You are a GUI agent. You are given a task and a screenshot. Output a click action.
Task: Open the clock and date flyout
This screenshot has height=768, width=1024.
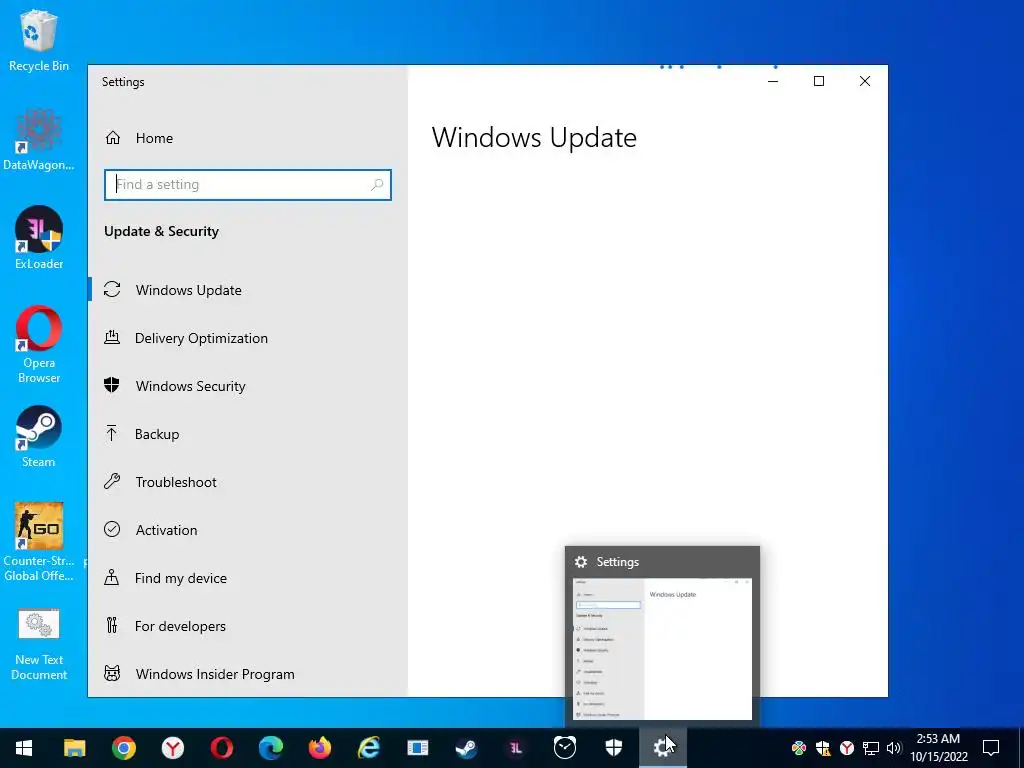[x=938, y=748]
